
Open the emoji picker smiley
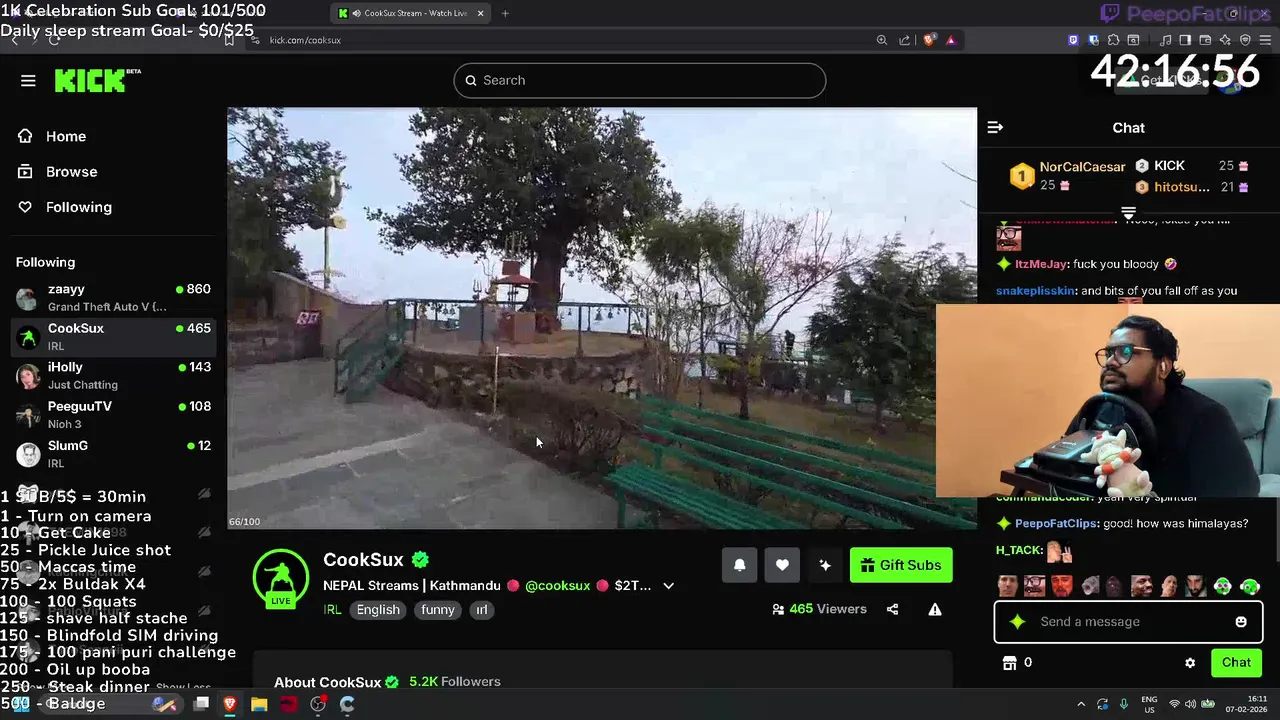tap(1241, 622)
